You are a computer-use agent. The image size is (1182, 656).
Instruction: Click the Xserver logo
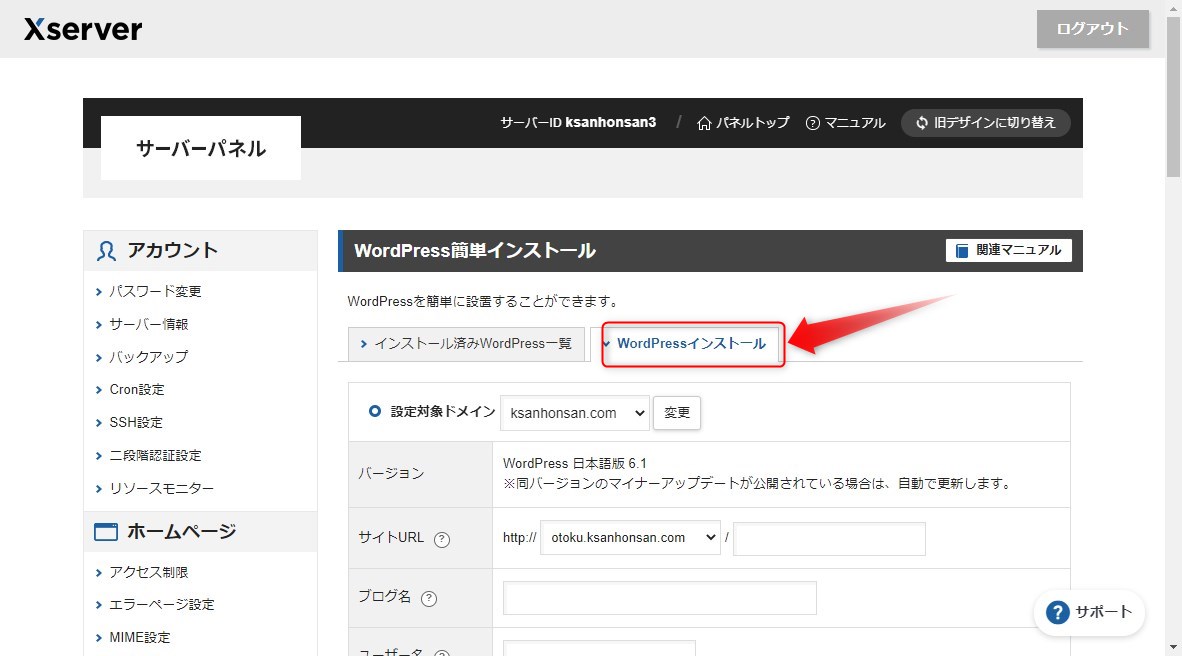click(82, 29)
